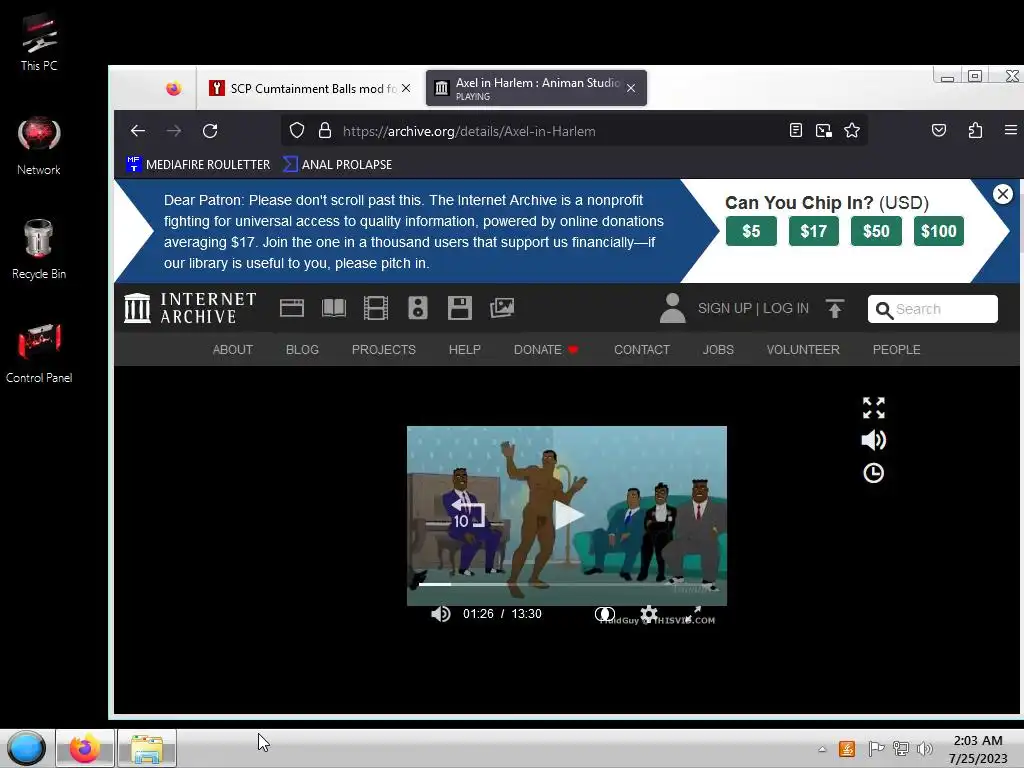The width and height of the screenshot is (1024, 768).
Task: Open the PEOPLE menu item
Action: (897, 349)
